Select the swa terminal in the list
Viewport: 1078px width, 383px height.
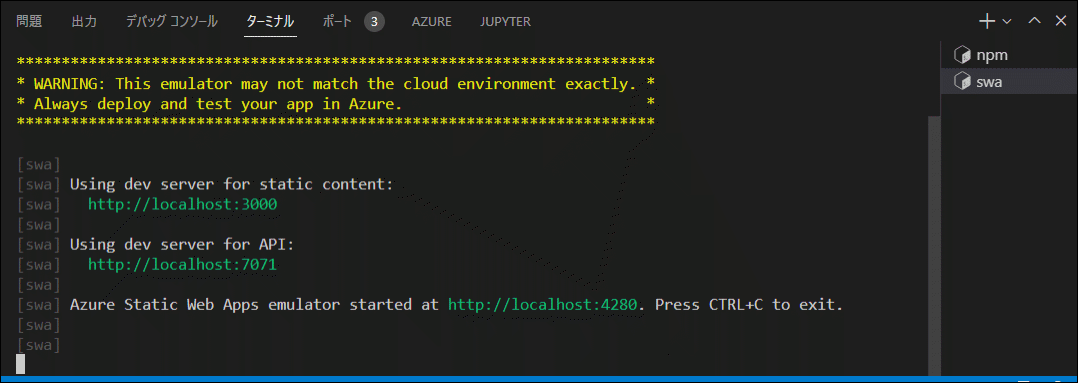click(1009, 82)
